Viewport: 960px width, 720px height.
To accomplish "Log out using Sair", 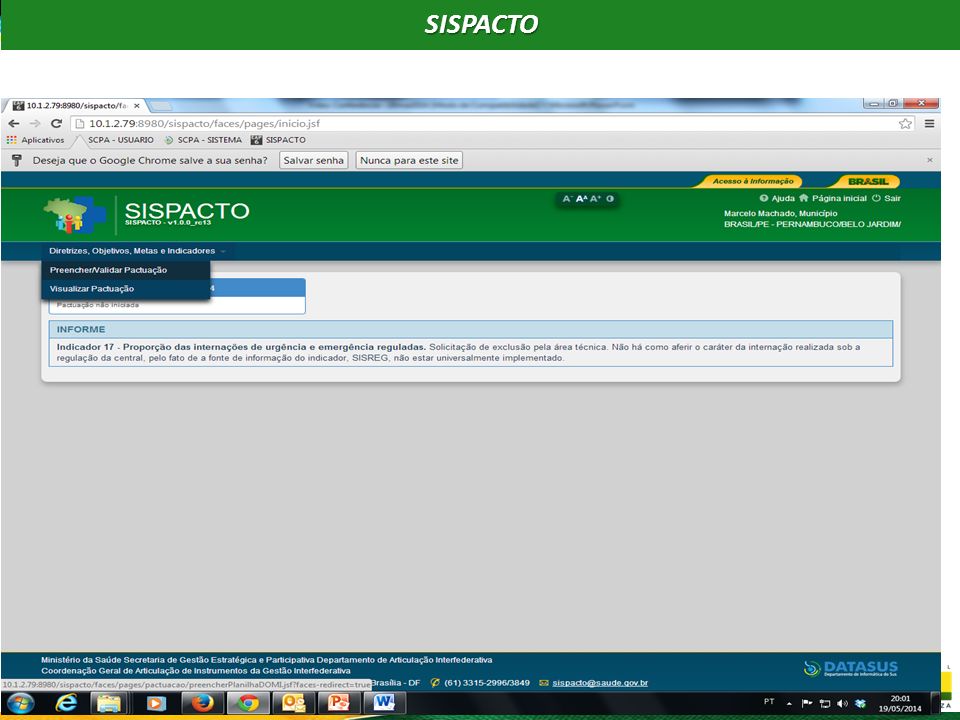I will click(887, 198).
